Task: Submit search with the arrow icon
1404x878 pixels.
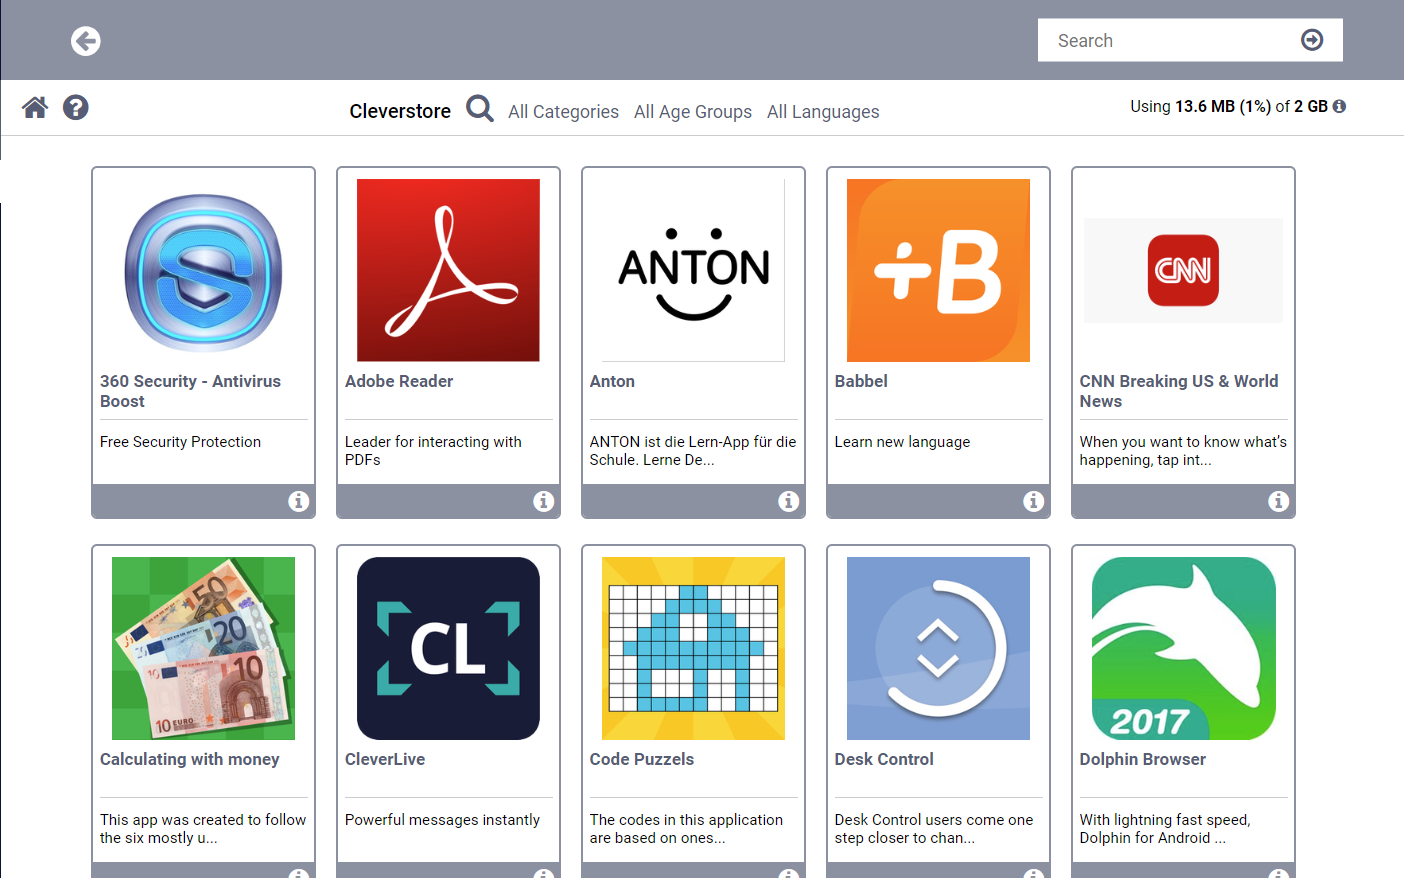Action: (1312, 40)
